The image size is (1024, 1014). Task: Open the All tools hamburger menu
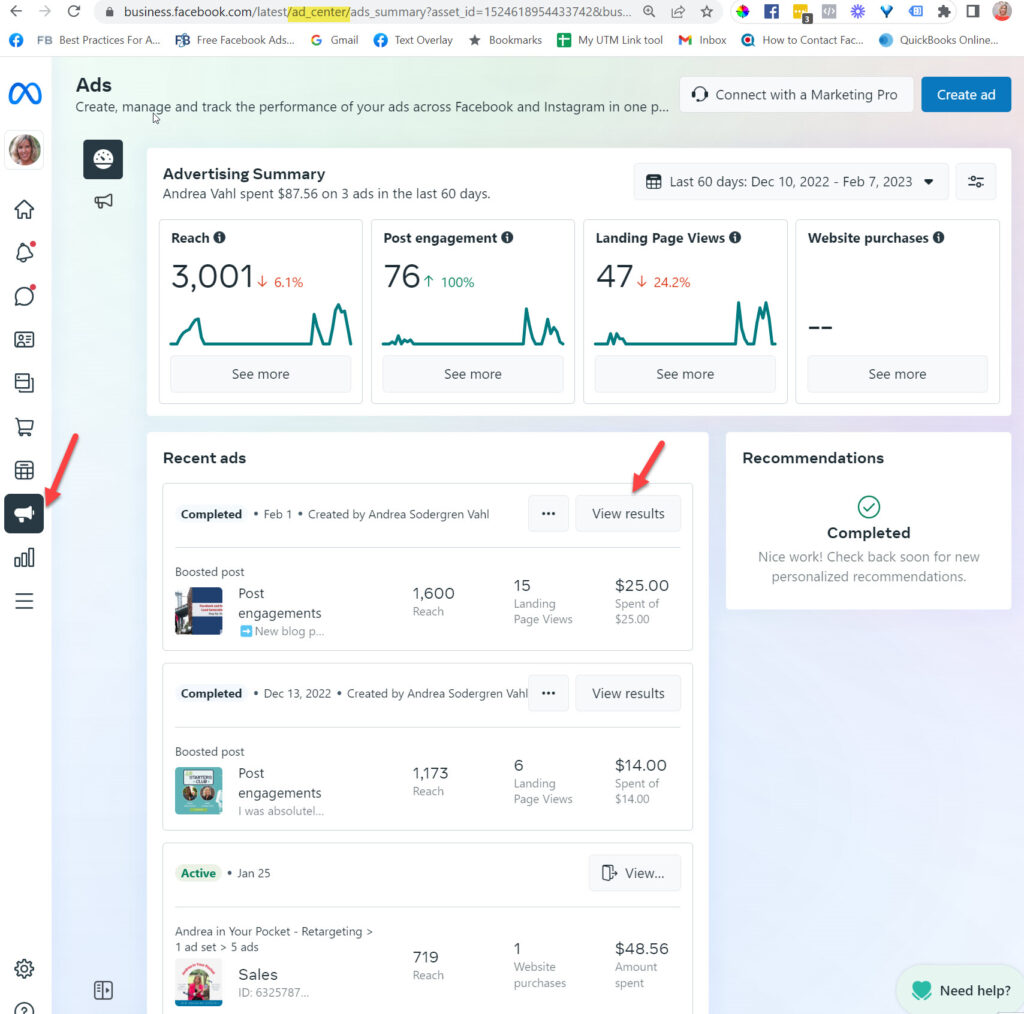click(24, 601)
